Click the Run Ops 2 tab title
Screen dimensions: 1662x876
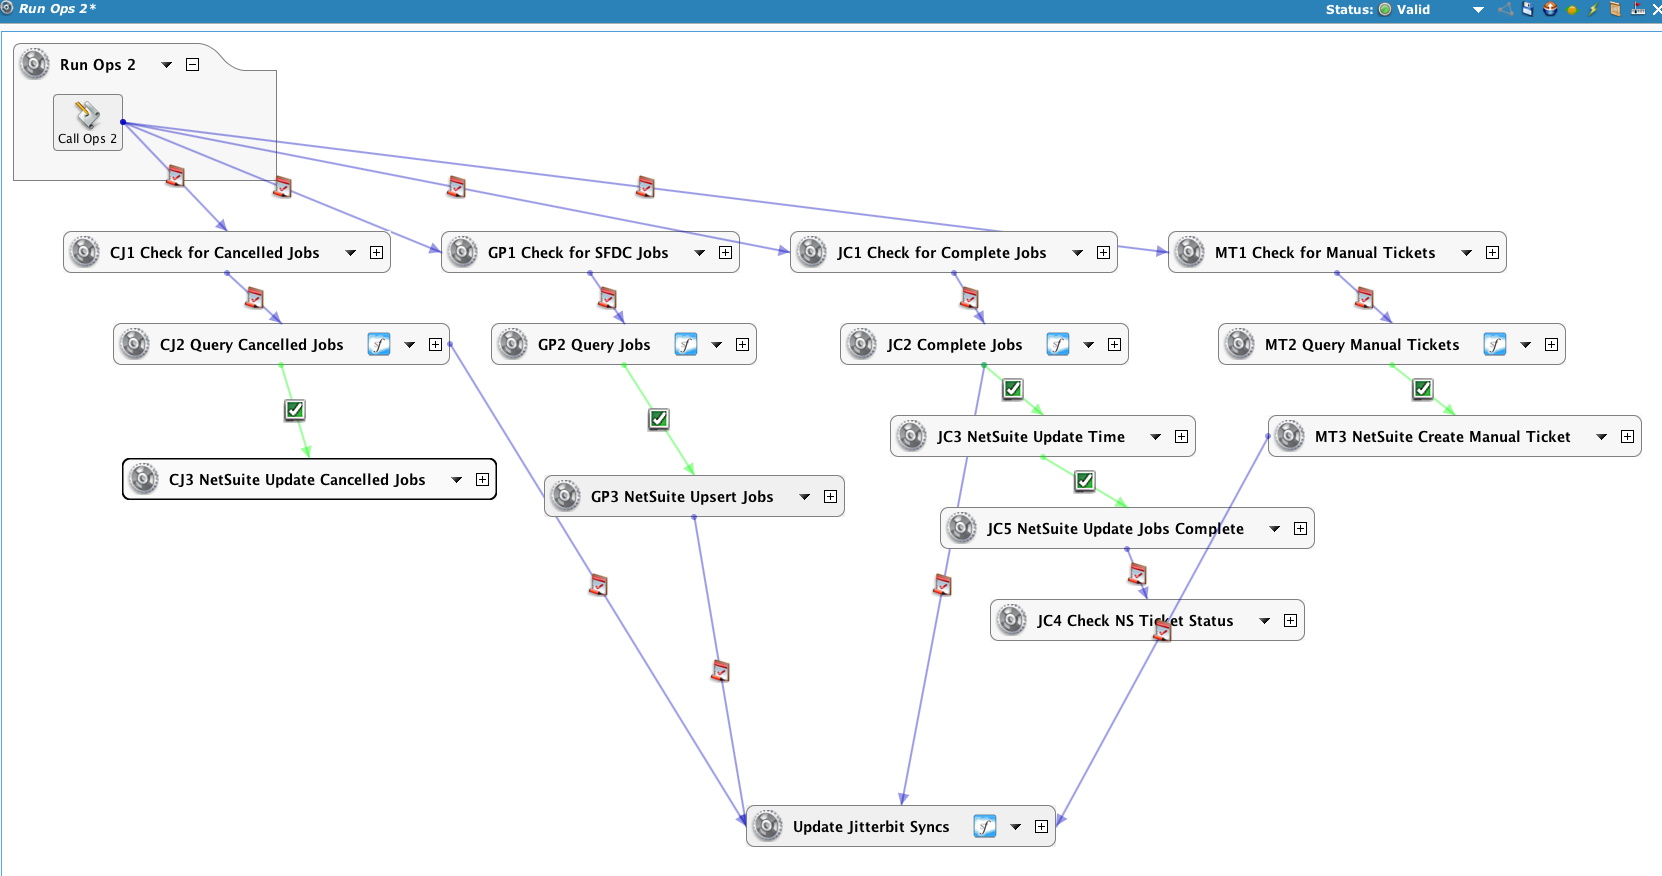[57, 9]
